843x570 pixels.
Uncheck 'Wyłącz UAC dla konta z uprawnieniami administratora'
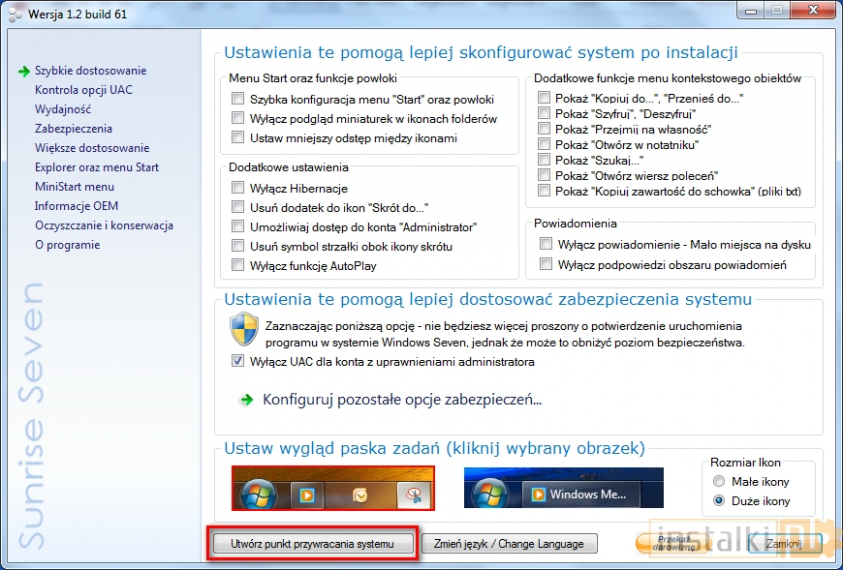[x=238, y=361]
